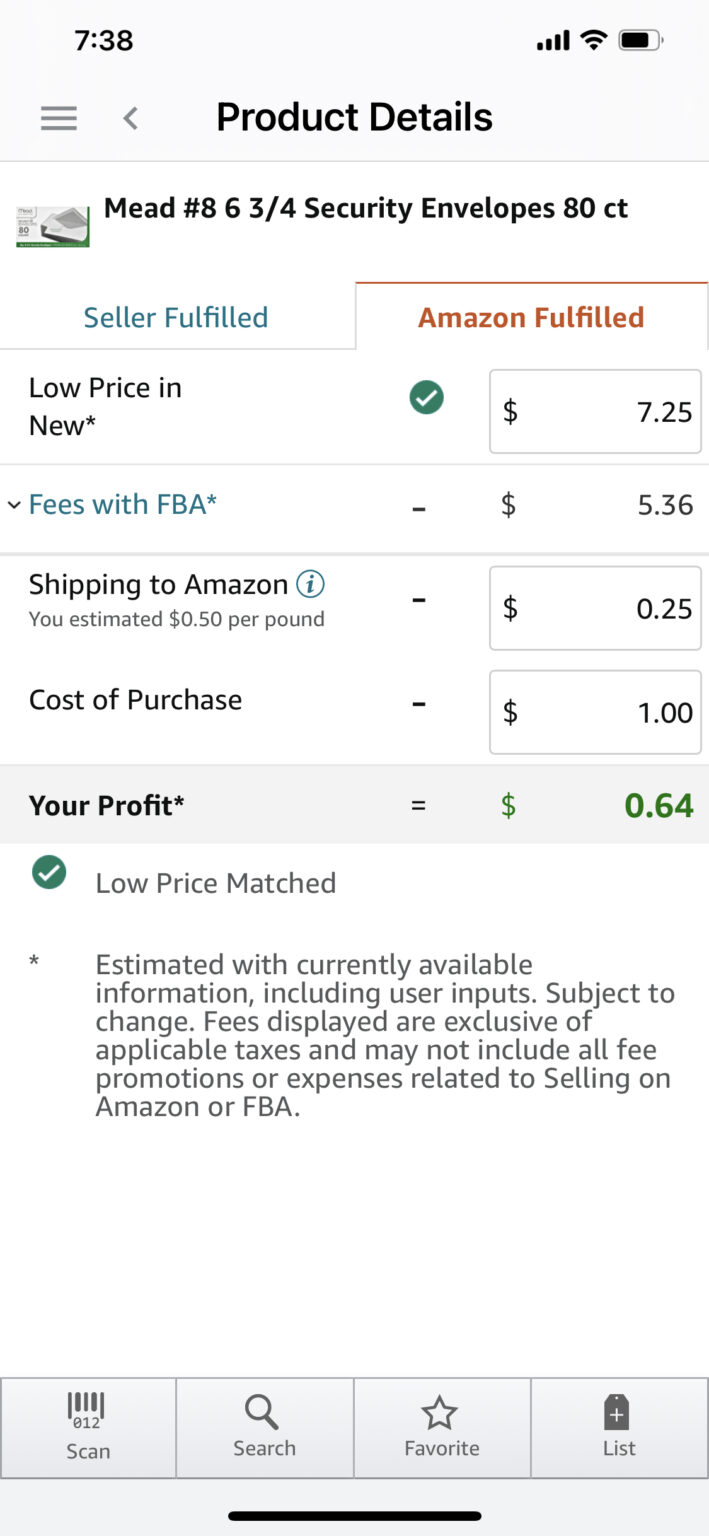Image resolution: width=709 pixels, height=1536 pixels.
Task: Open the Fees with FBA link
Action: pos(122,505)
